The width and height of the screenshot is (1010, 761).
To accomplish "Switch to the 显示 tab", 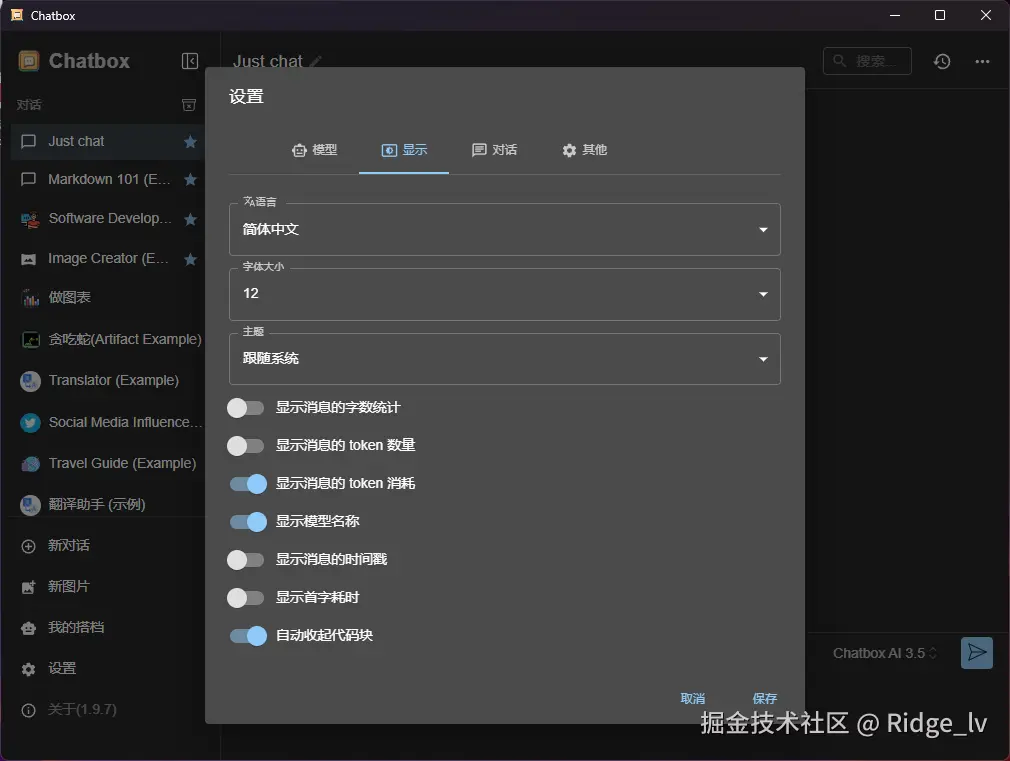I will tap(404, 150).
